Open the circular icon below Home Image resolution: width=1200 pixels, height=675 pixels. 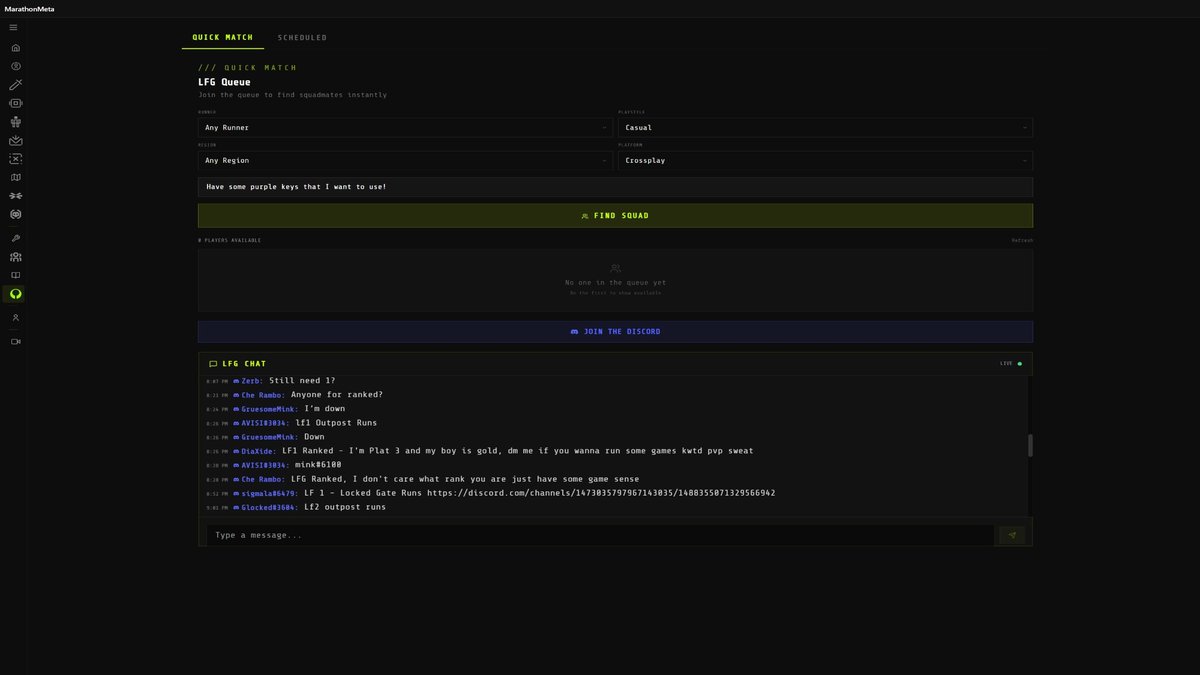click(15, 66)
